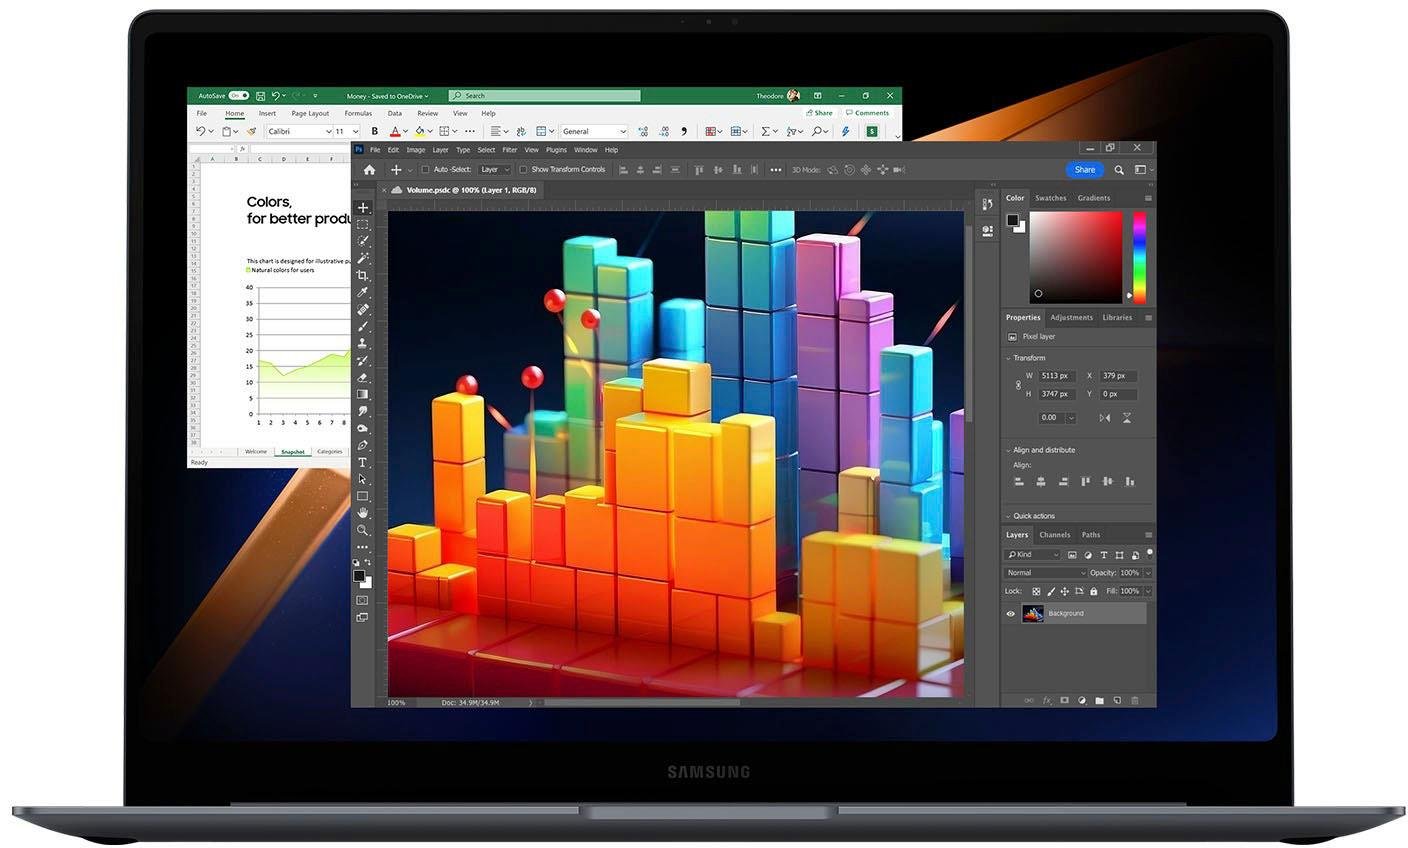Image resolution: width=1408 pixels, height=848 pixels.
Task: Hide the Background layer with eye icon
Action: pyautogui.click(x=1010, y=614)
